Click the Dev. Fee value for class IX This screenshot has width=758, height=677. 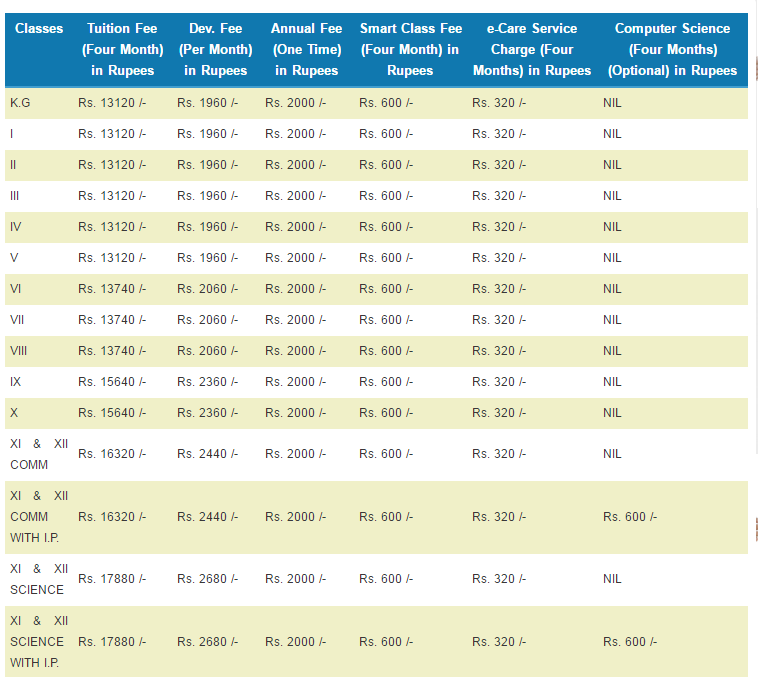tap(207, 382)
